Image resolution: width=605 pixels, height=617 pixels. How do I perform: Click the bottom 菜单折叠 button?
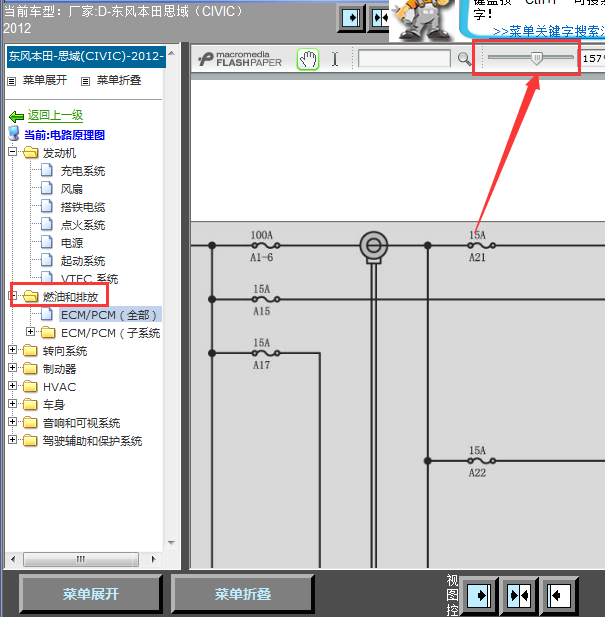243,594
